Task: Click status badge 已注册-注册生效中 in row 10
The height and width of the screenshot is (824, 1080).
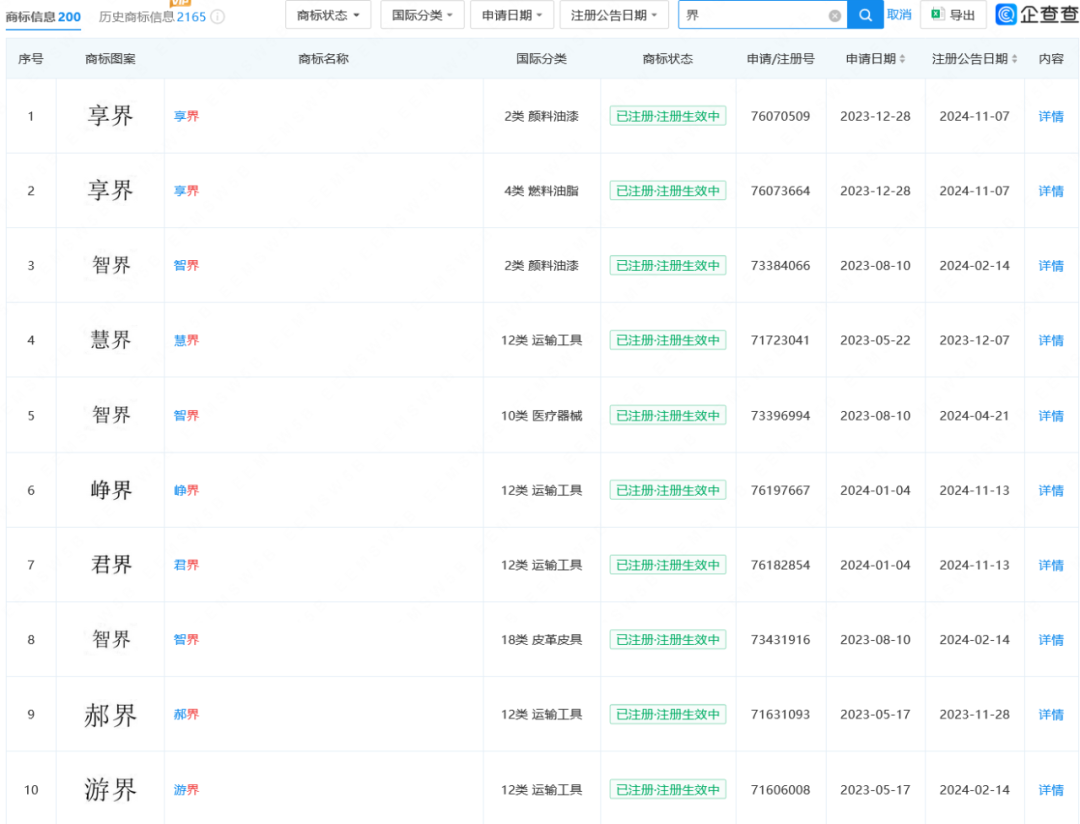Action: point(667,790)
